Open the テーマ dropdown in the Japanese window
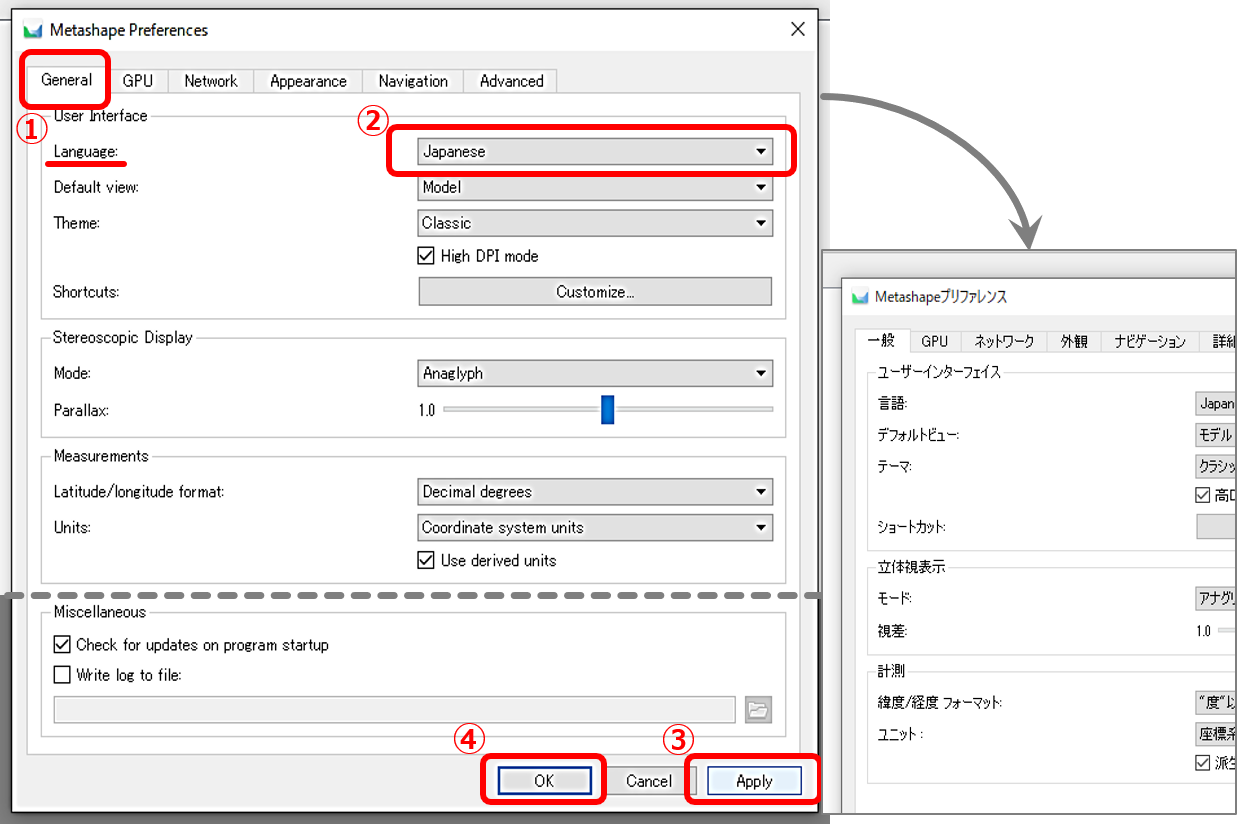The width and height of the screenshot is (1243, 824). pyautogui.click(x=1216, y=466)
